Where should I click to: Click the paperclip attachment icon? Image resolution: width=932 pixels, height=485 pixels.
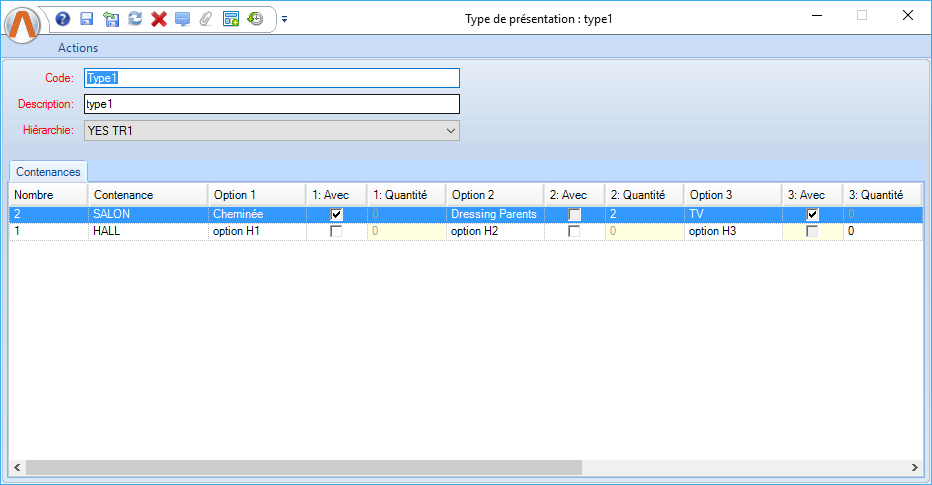(x=206, y=18)
